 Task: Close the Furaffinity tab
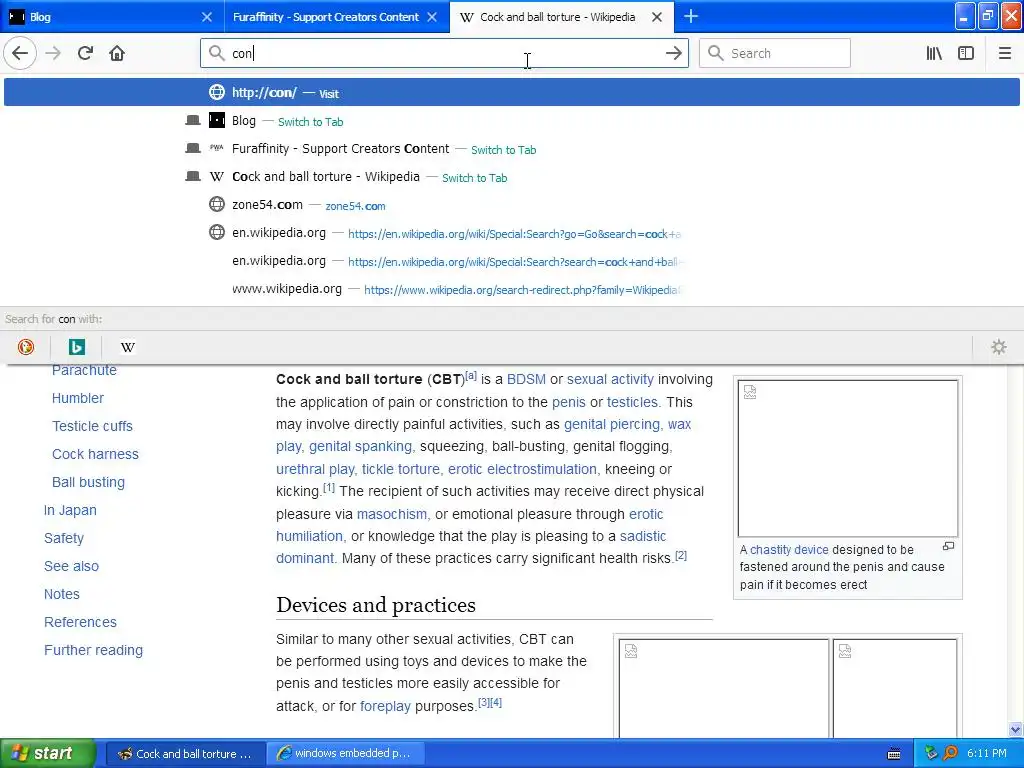432,17
